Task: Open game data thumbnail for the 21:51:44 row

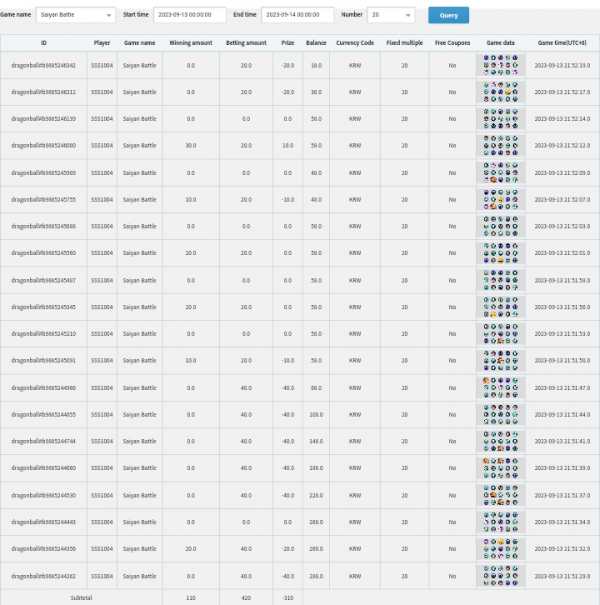Action: pyautogui.click(x=500, y=414)
